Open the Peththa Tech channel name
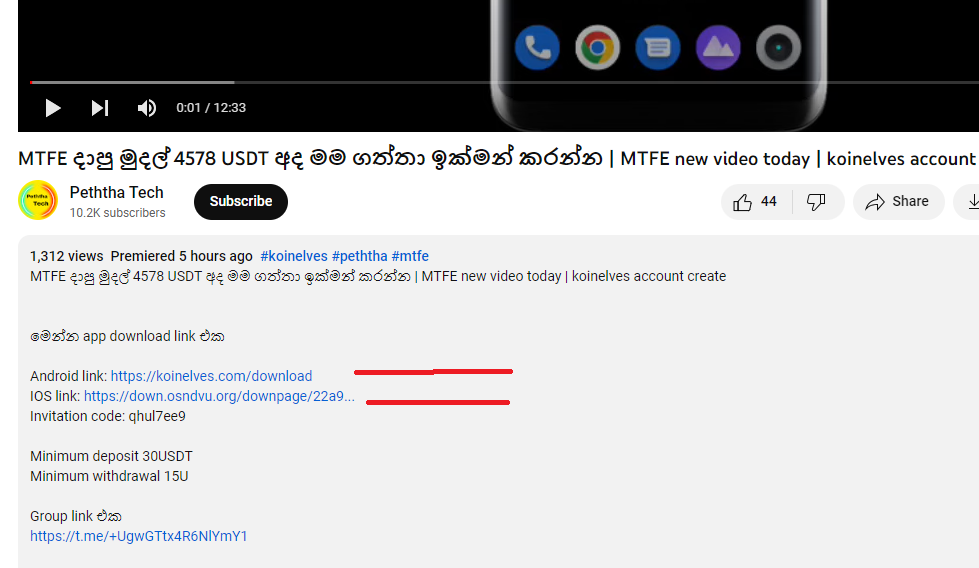Screen dimensions: 979x568 [117, 192]
